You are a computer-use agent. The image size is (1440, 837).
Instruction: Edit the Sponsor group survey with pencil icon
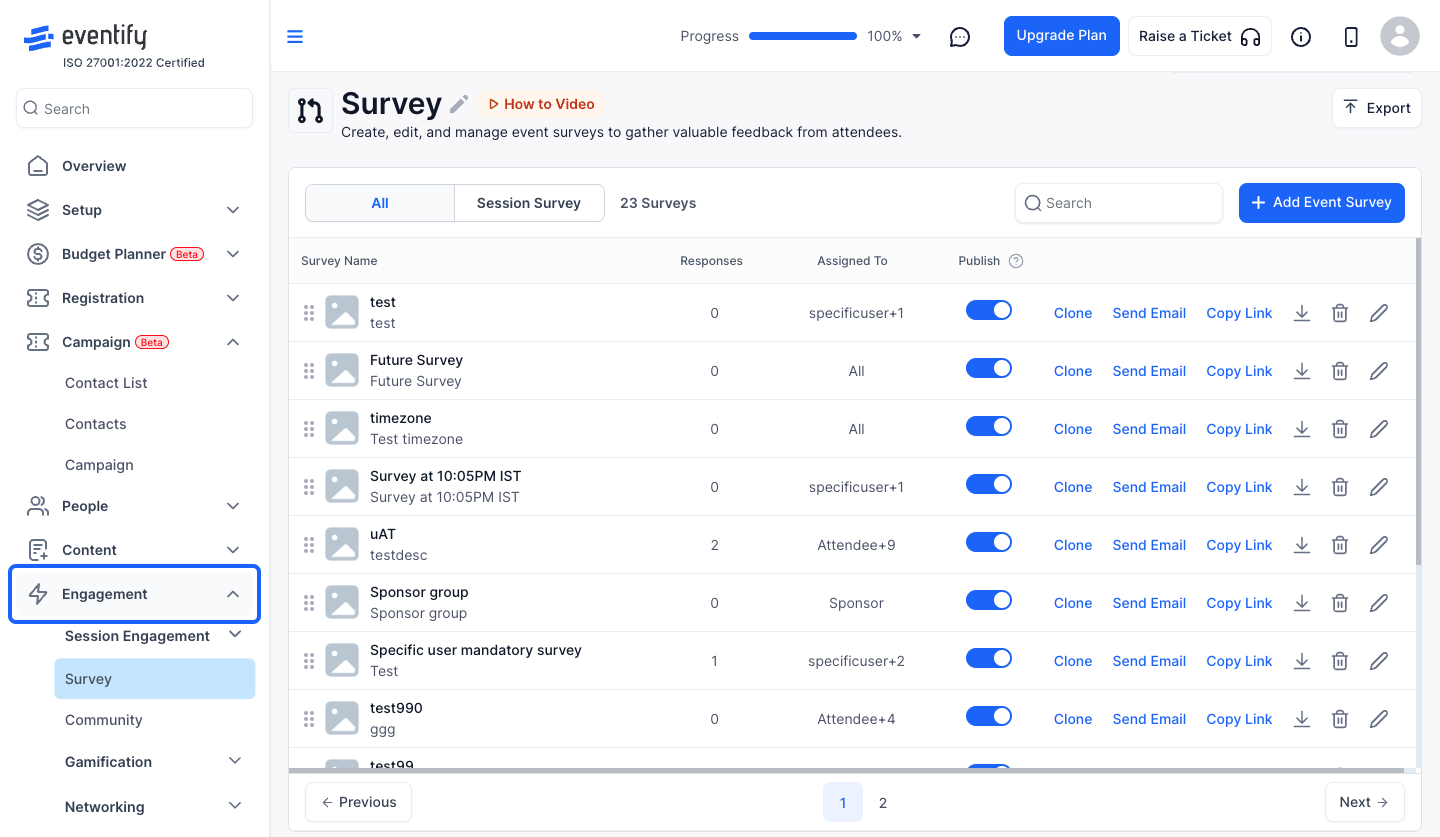click(x=1379, y=603)
